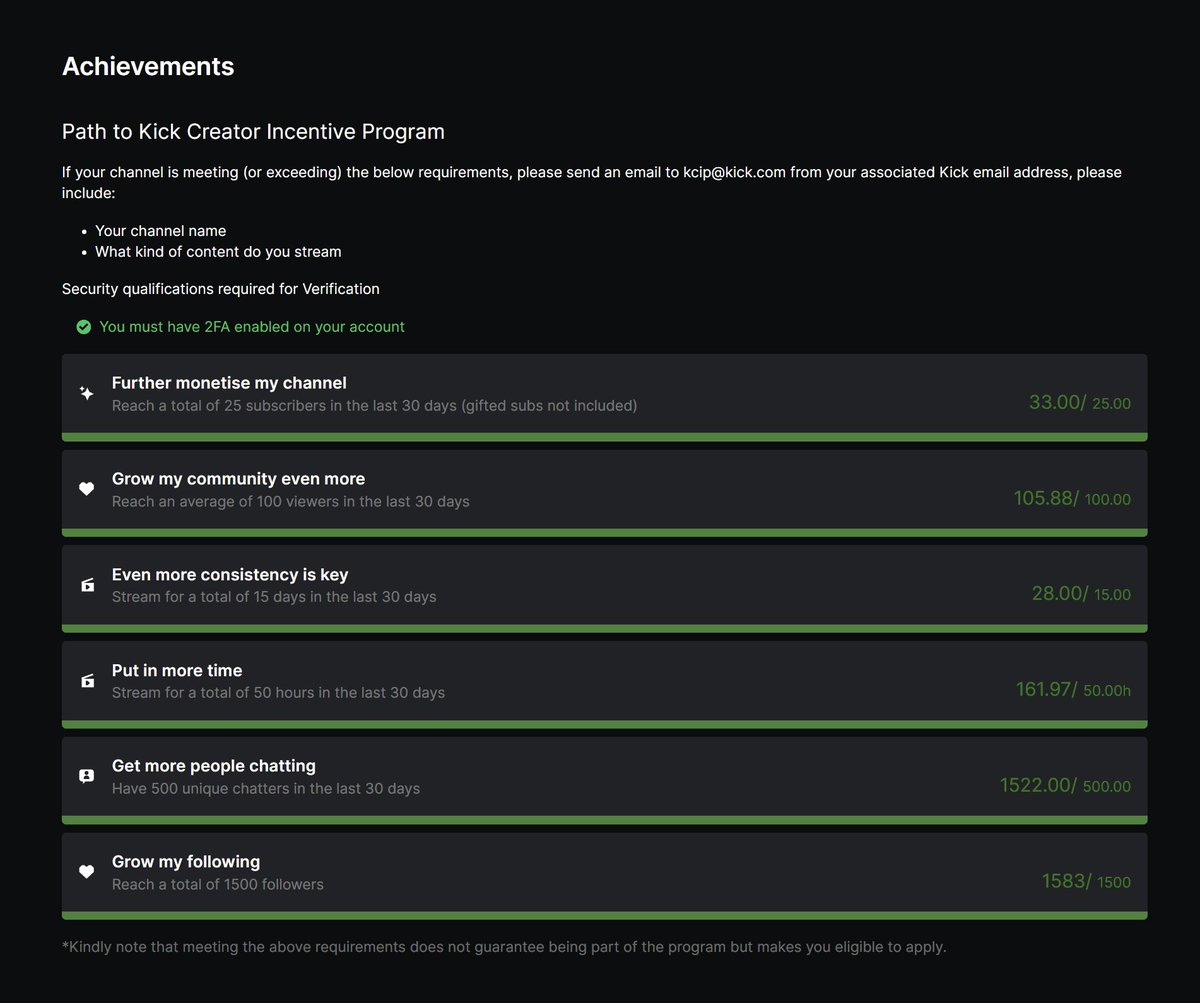Click the kcip@kick.com email address
The height and width of the screenshot is (1003, 1200).
(735, 172)
